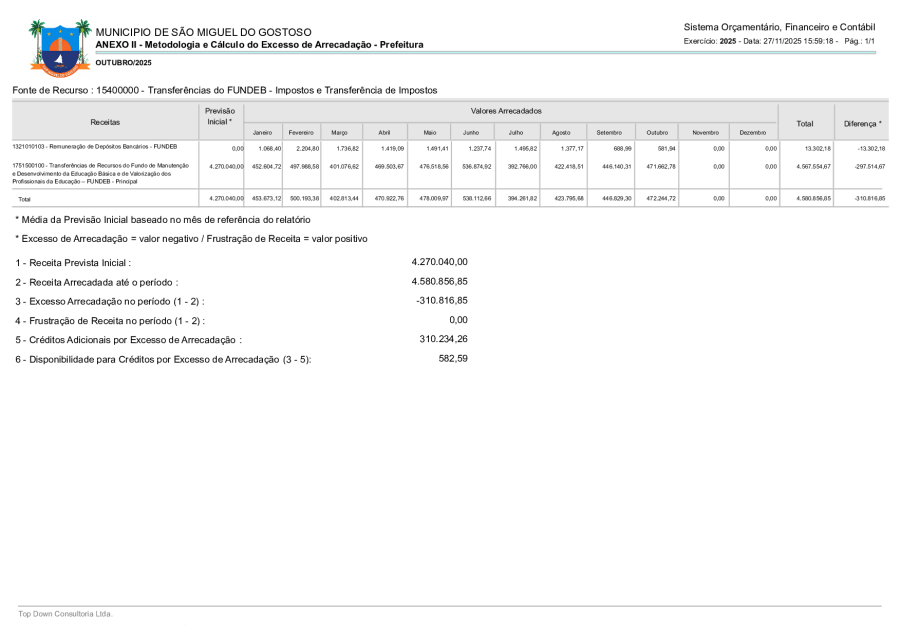Click the municipality coat of arms logo
The height and width of the screenshot is (637, 900).
pos(60,47)
